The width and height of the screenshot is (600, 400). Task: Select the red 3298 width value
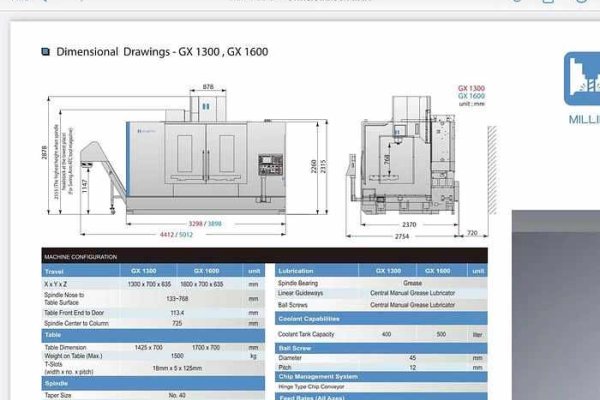195,224
